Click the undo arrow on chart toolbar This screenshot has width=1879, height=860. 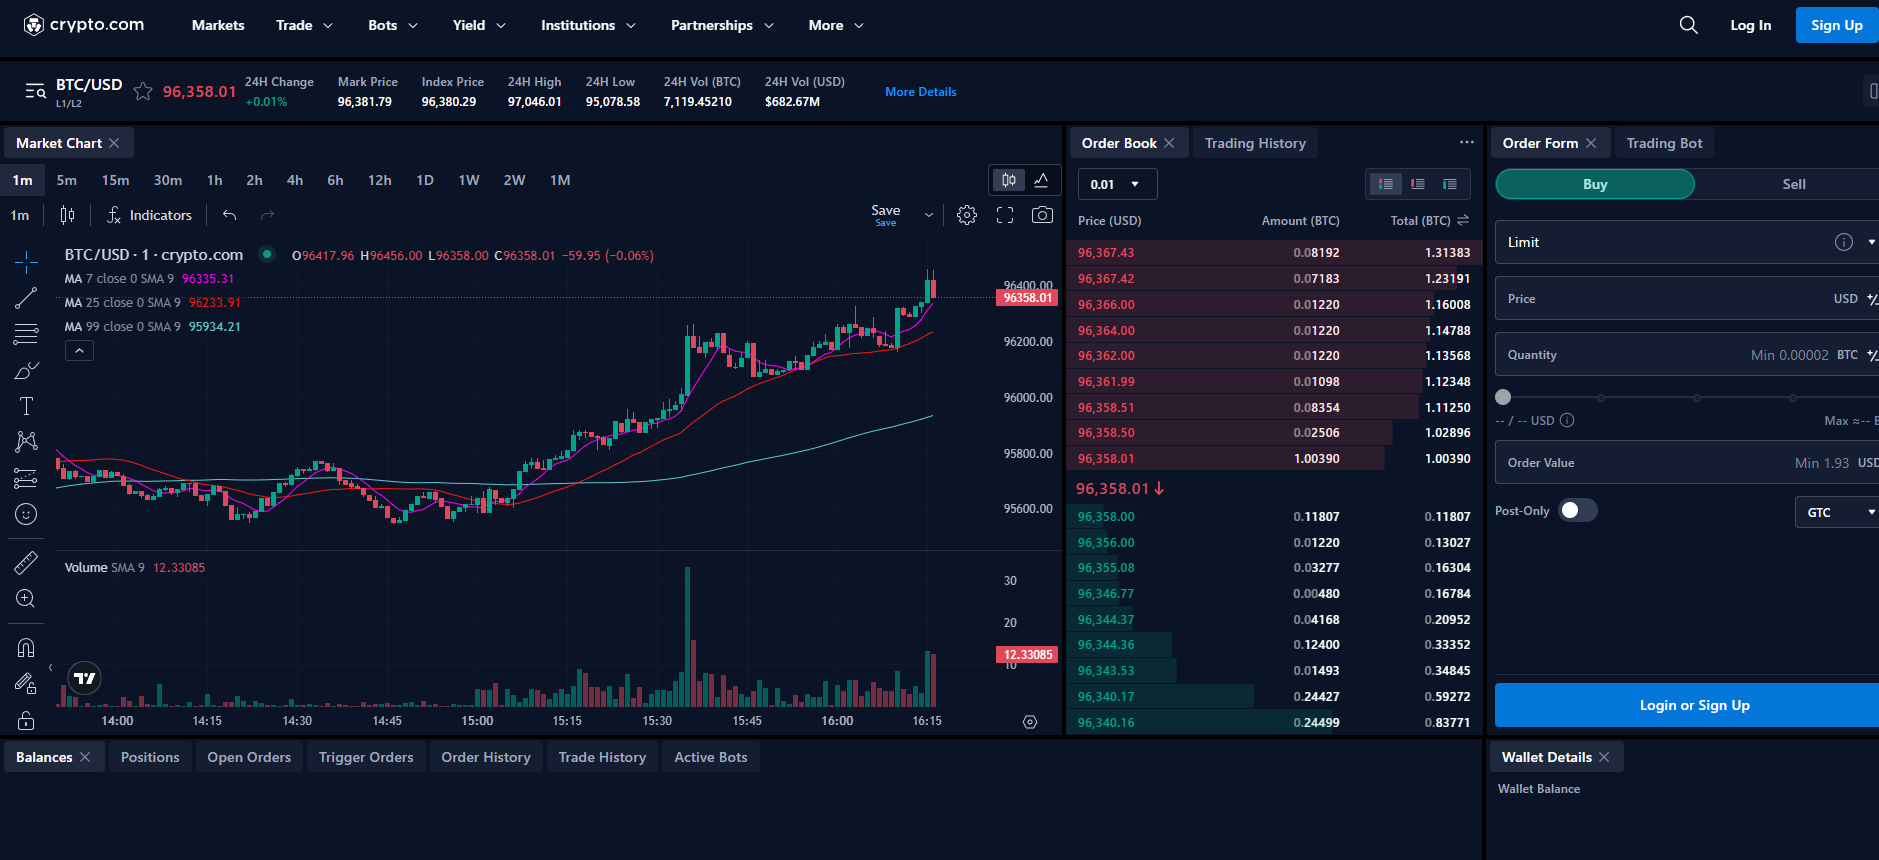click(x=230, y=215)
